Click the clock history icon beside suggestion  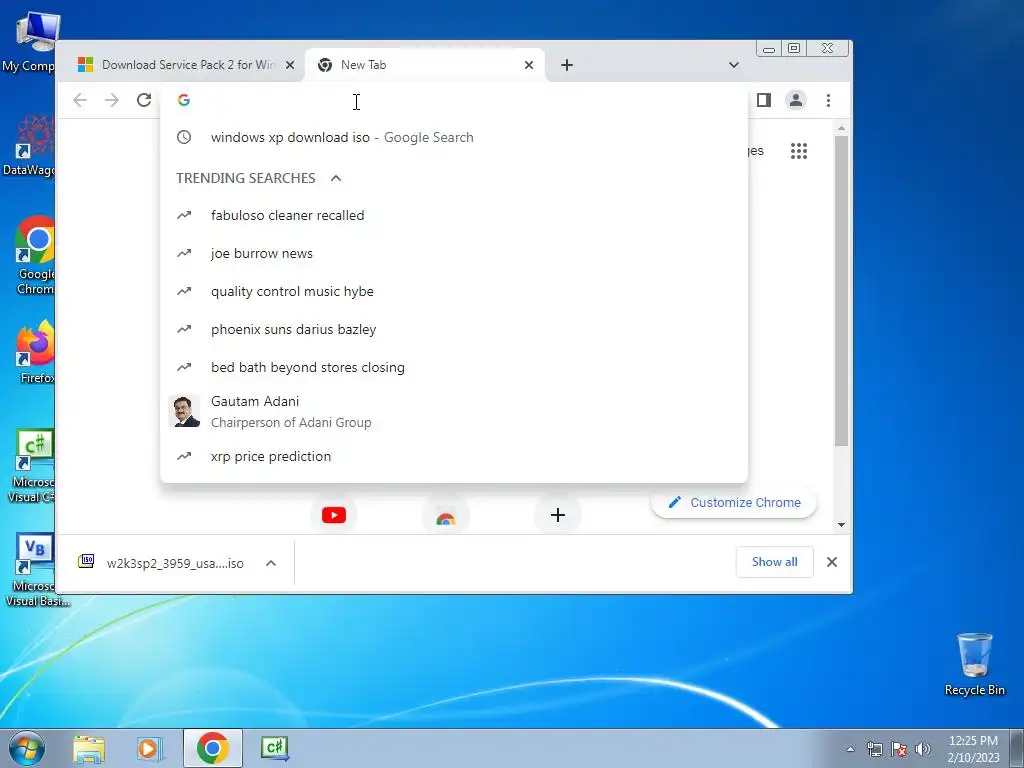(184, 137)
